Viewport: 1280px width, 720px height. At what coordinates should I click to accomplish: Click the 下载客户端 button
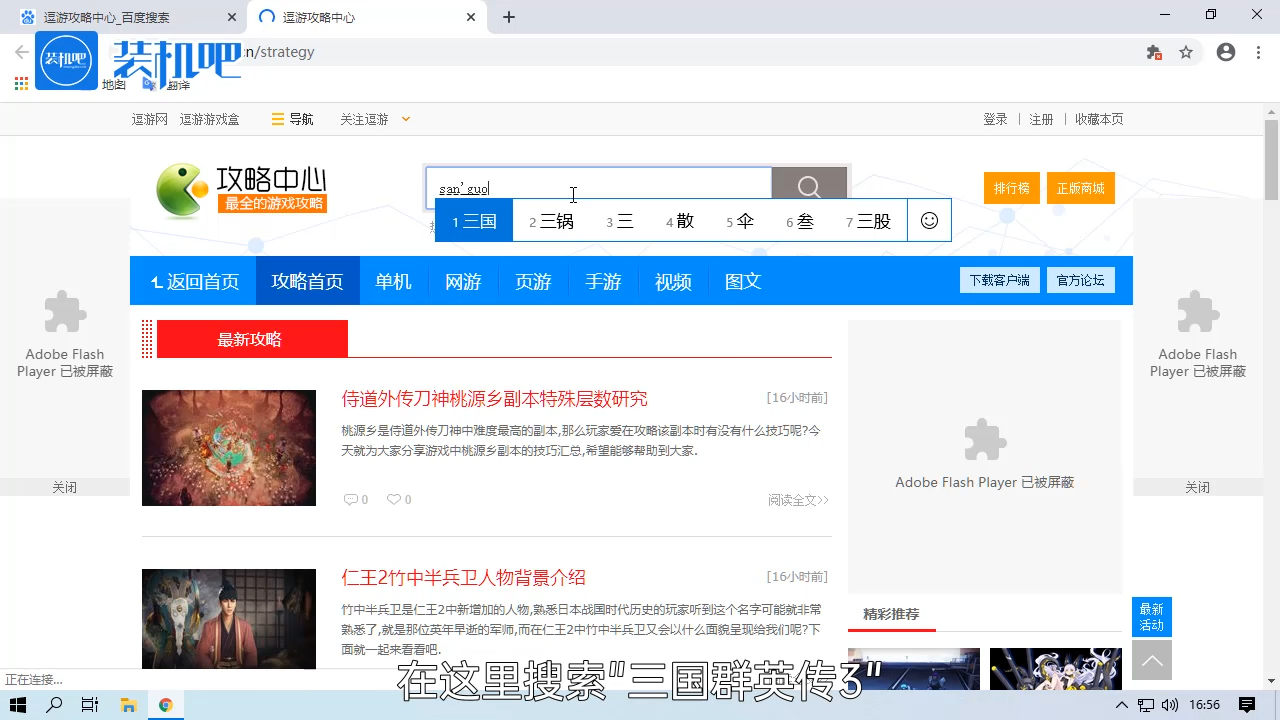[x=999, y=280]
